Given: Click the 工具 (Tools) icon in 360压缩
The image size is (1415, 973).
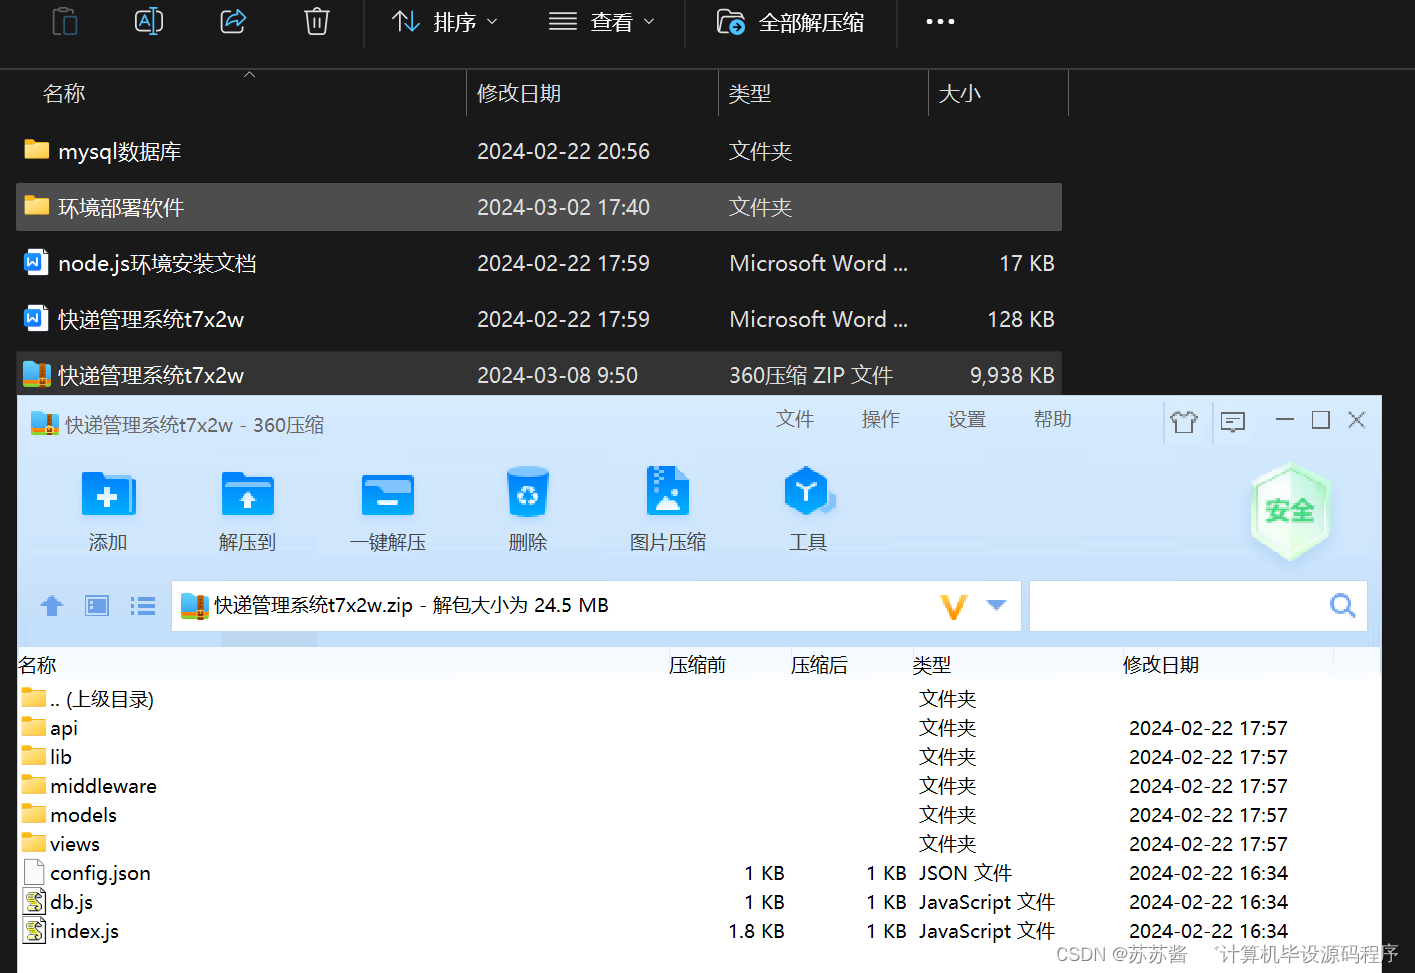Looking at the screenshot, I should point(808,508).
